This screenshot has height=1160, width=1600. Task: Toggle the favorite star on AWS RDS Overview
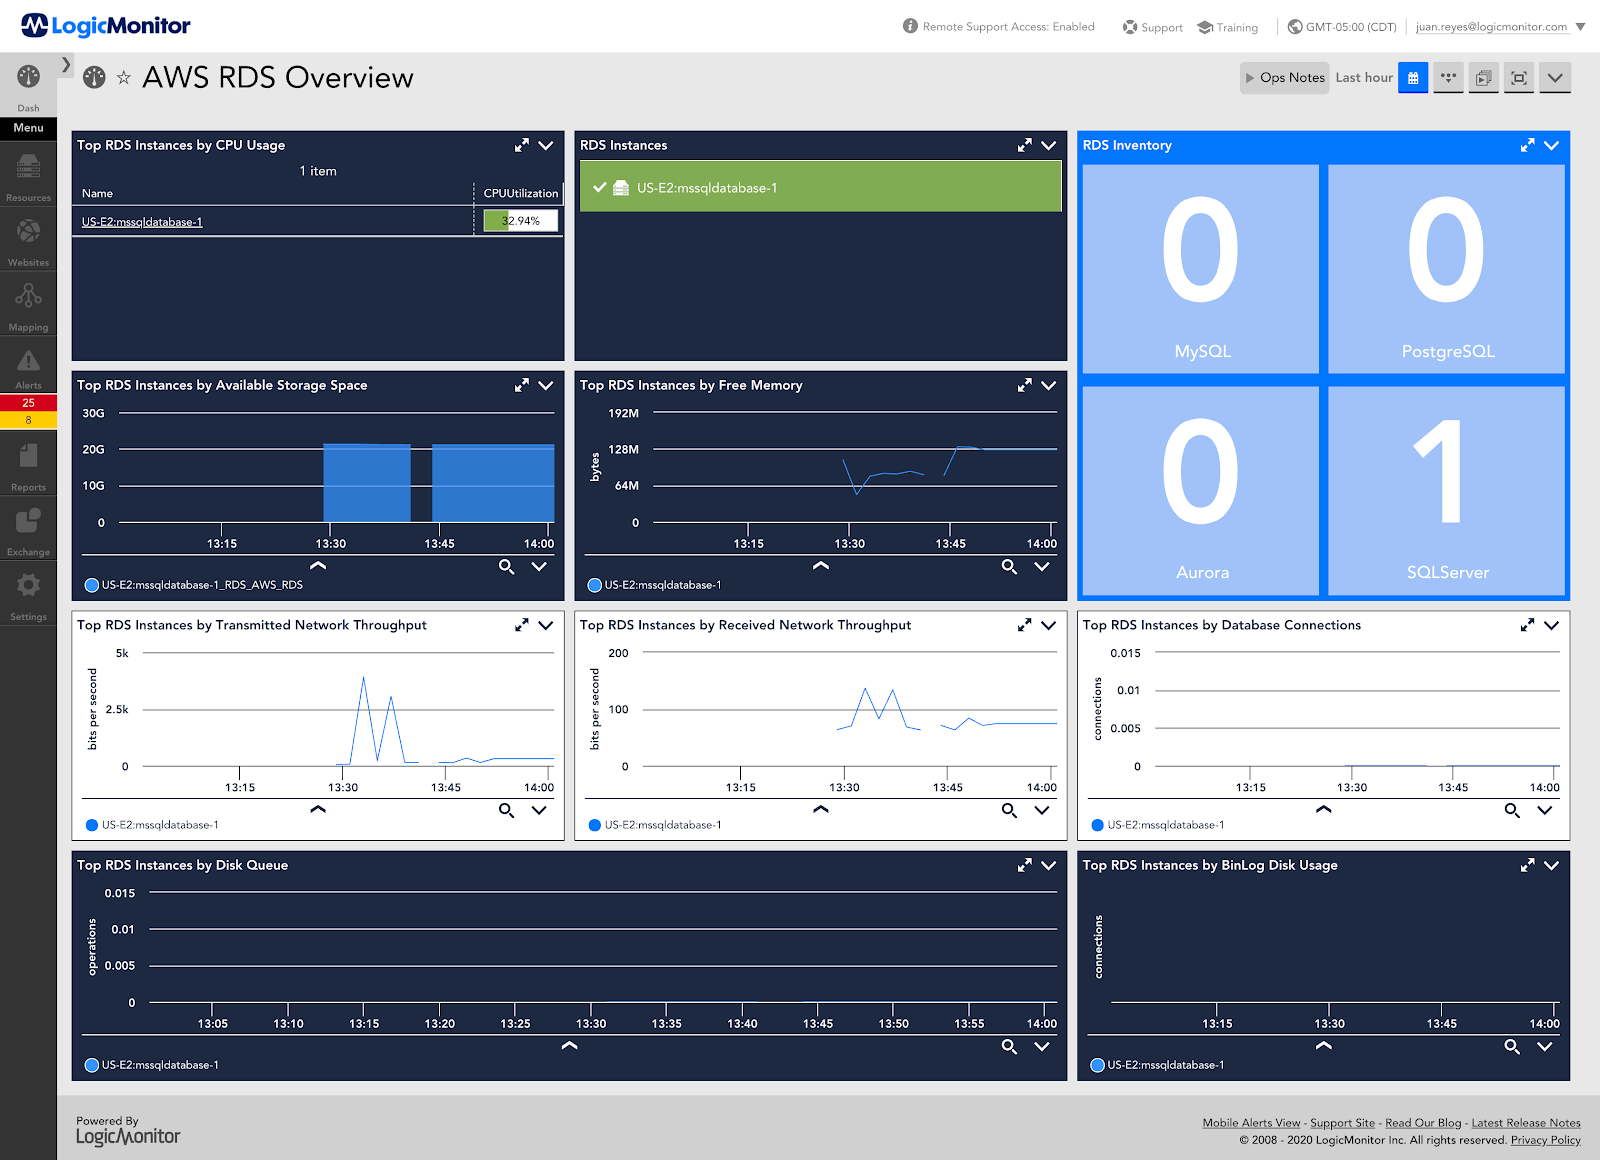123,78
